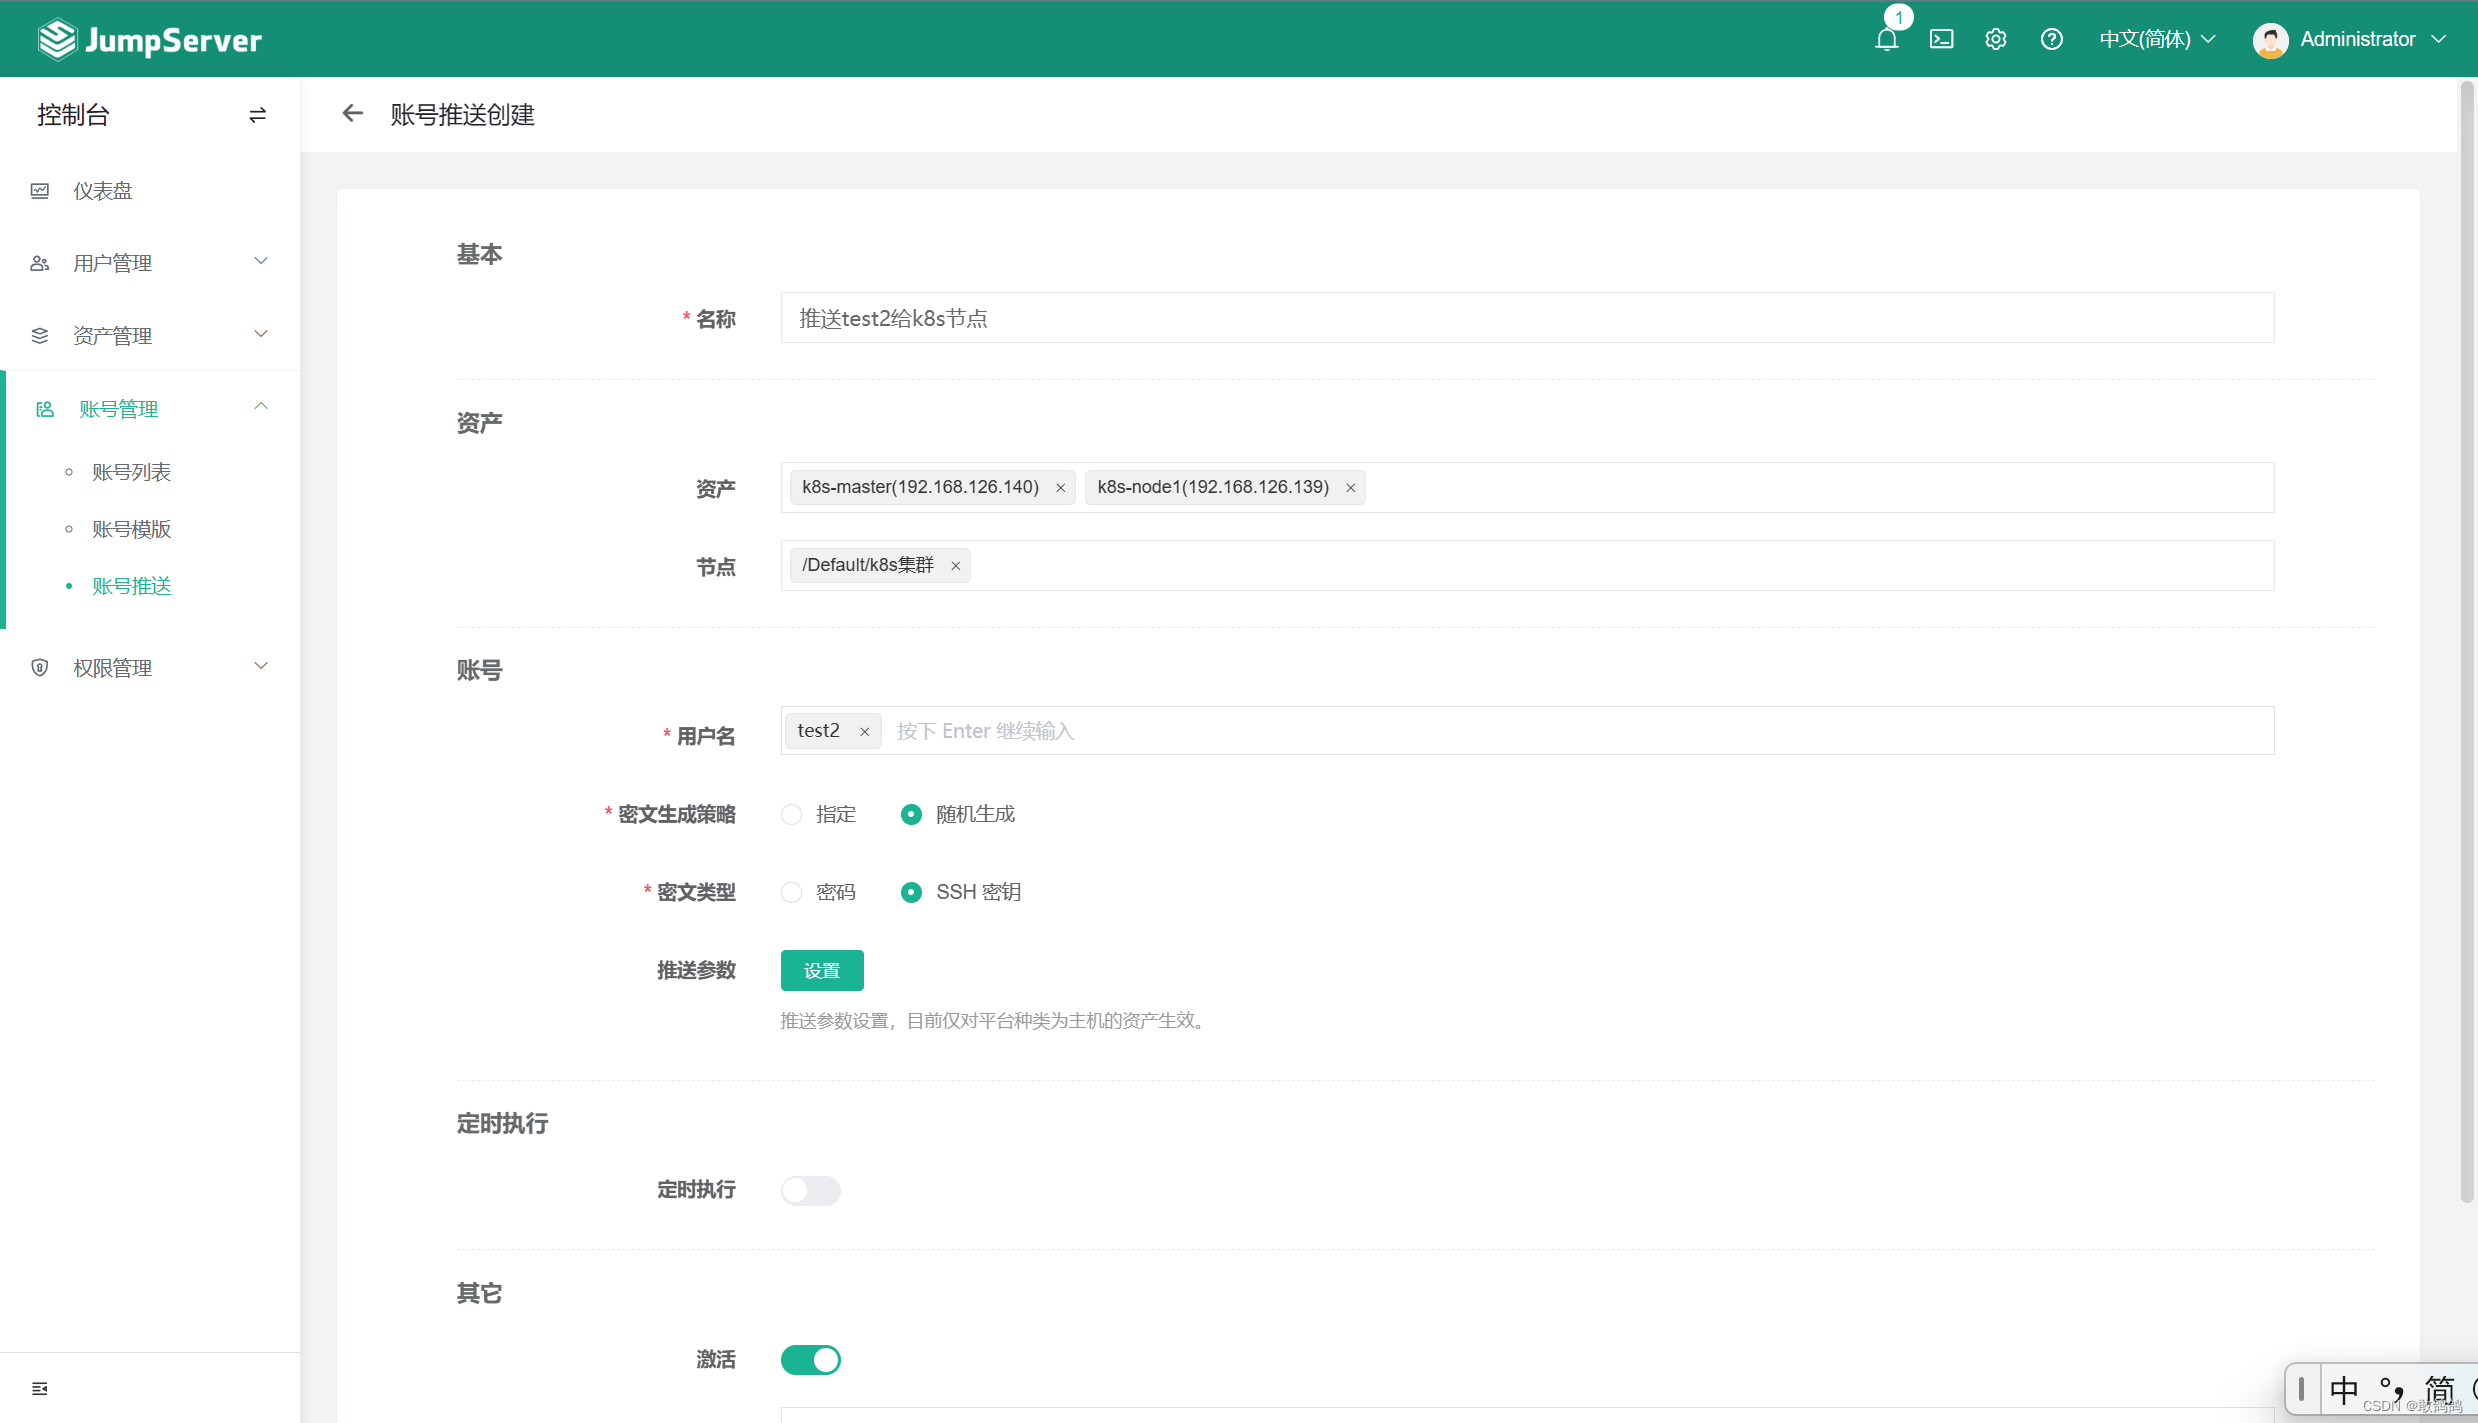Open 账号模版 submenu item
The image size is (2478, 1423).
tap(131, 529)
